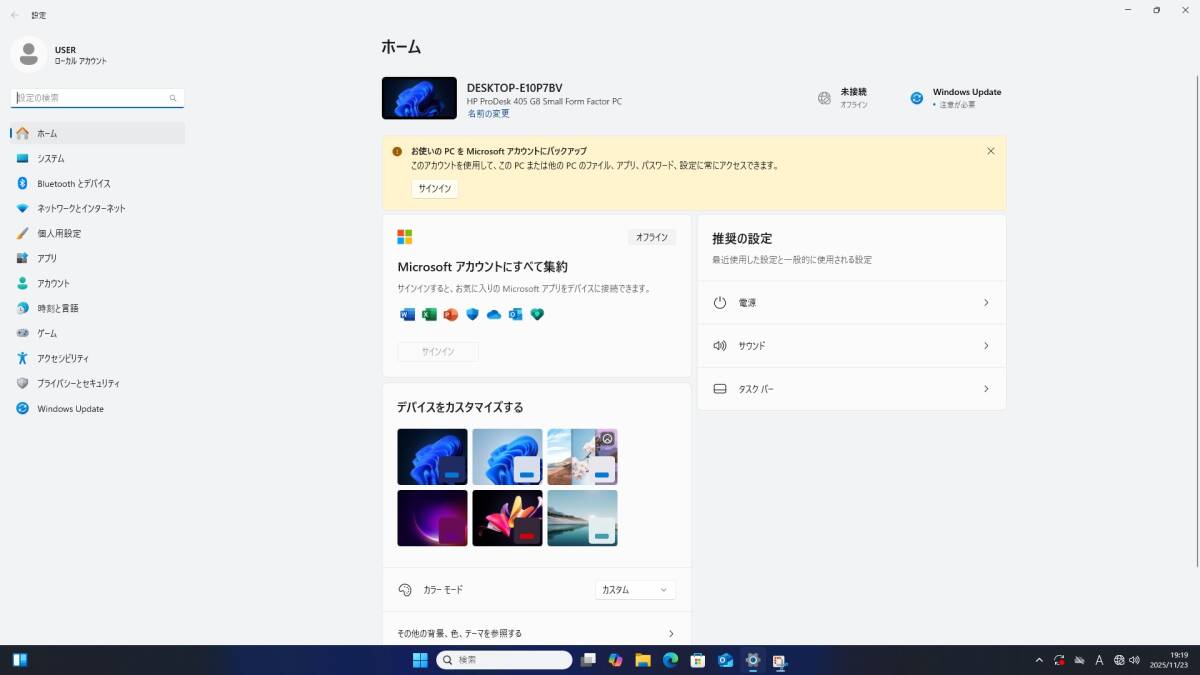This screenshot has height=675, width=1200.
Task: Click the サインイン button in yellow banner
Action: (434, 188)
